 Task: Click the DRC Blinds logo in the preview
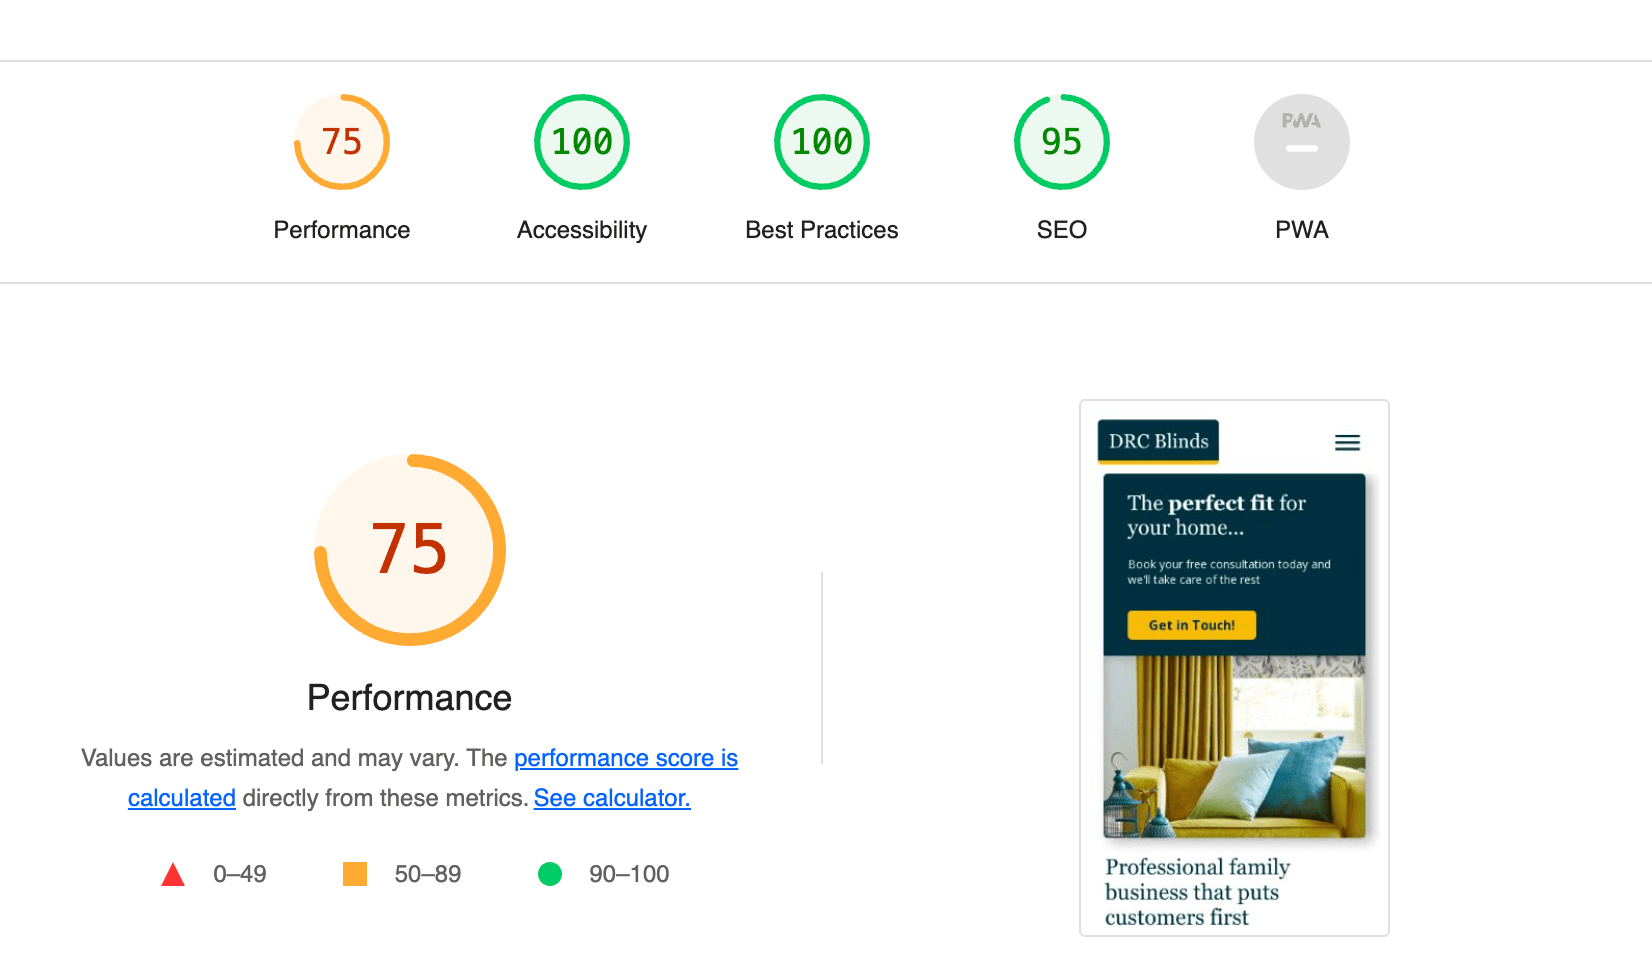[x=1158, y=441]
